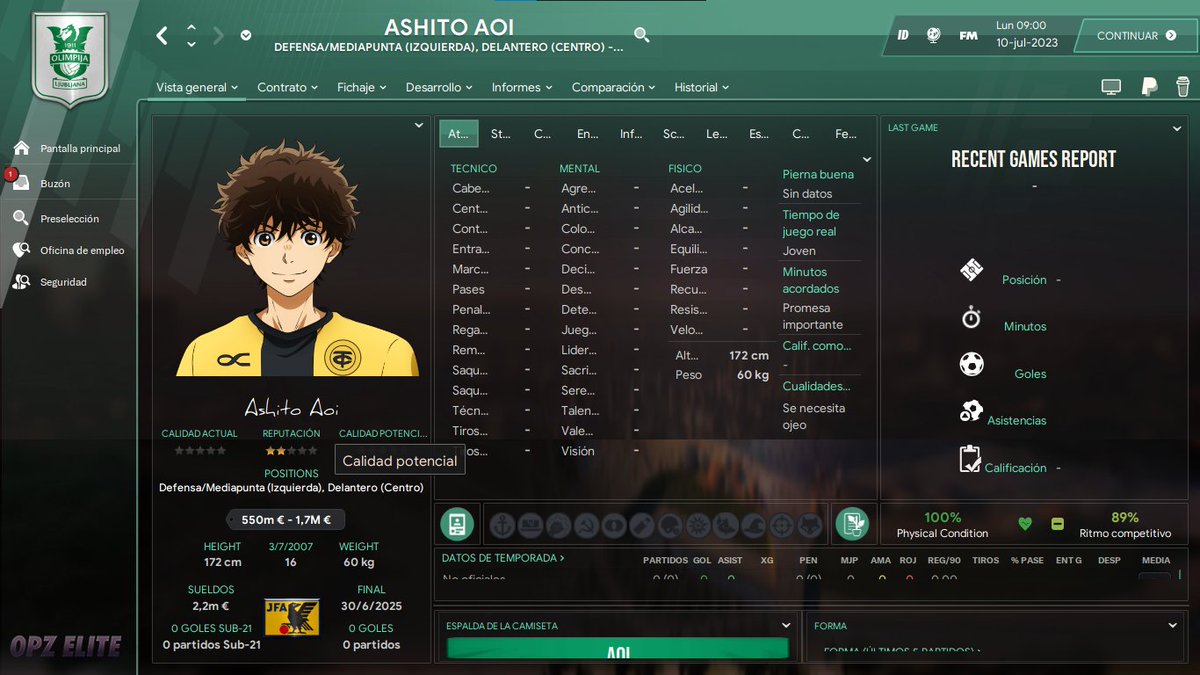Image resolution: width=1200 pixels, height=675 pixels.
Task: Select the Le... tab
Action: (x=716, y=134)
